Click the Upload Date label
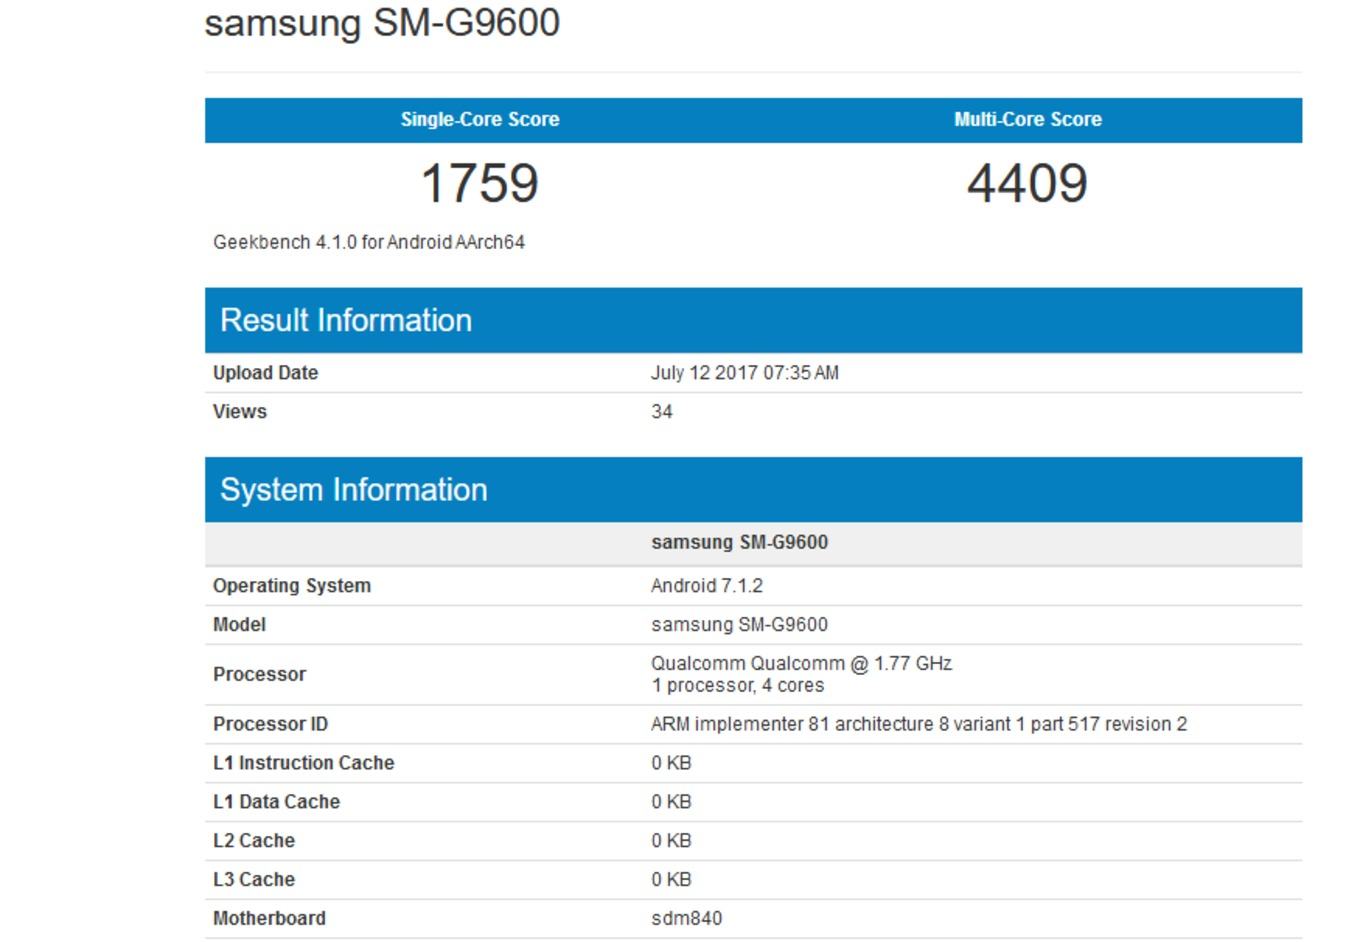1360x942 pixels. (x=265, y=373)
